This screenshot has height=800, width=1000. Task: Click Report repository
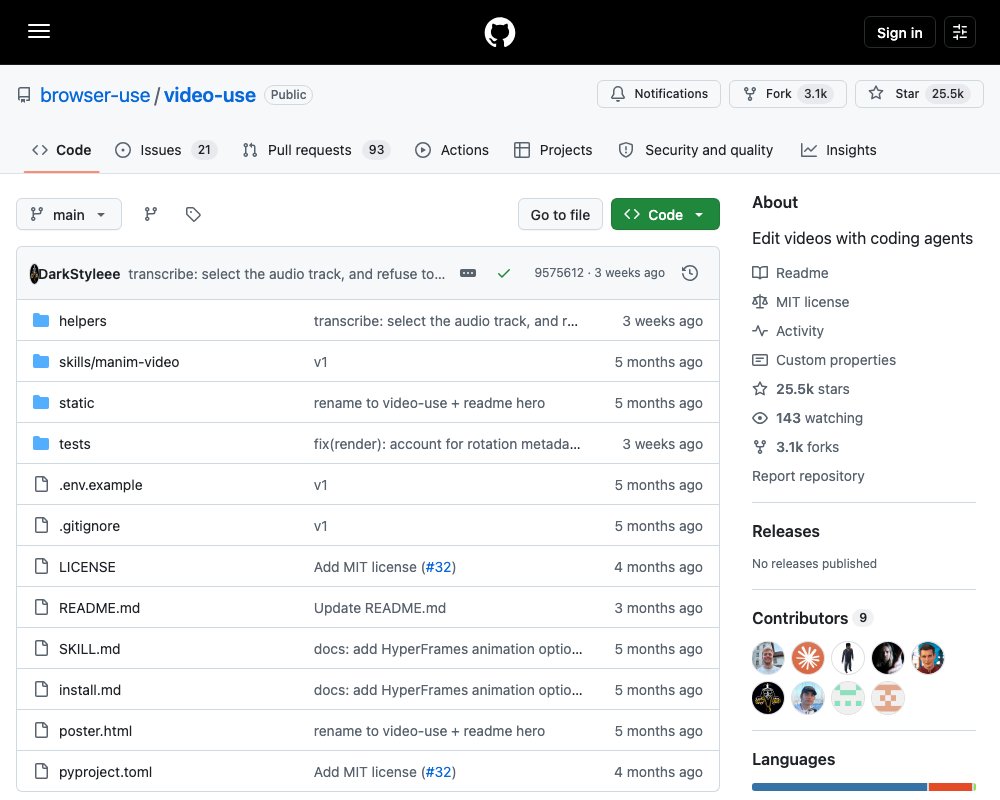[x=808, y=476]
